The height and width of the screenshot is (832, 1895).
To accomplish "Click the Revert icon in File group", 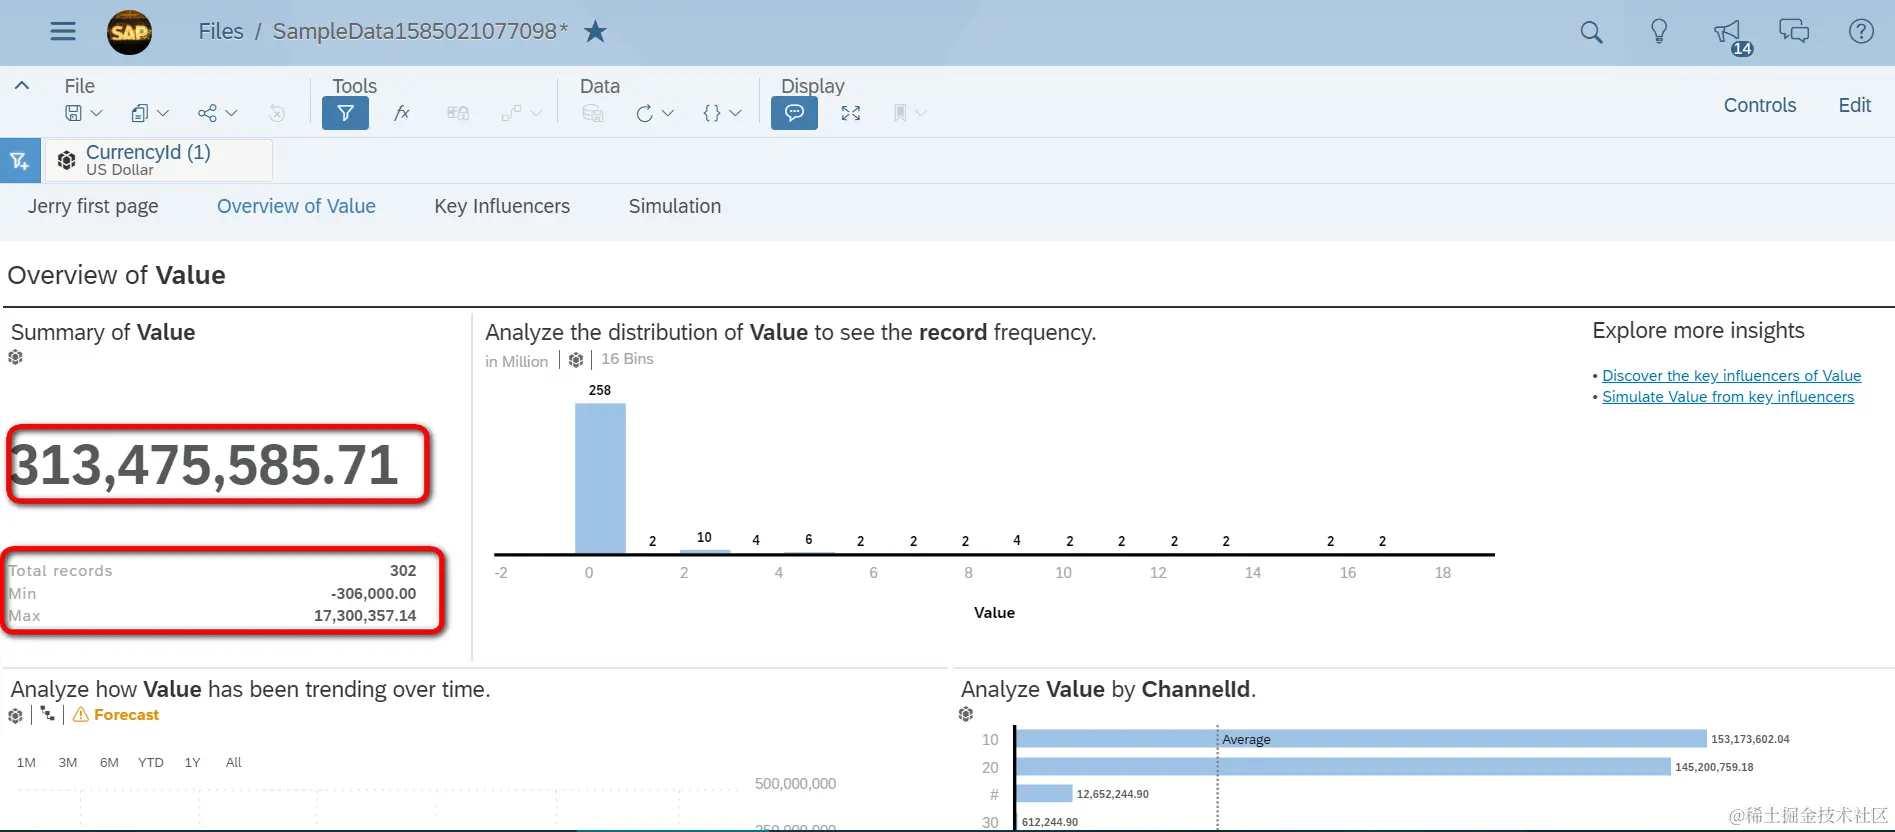I will click(277, 113).
